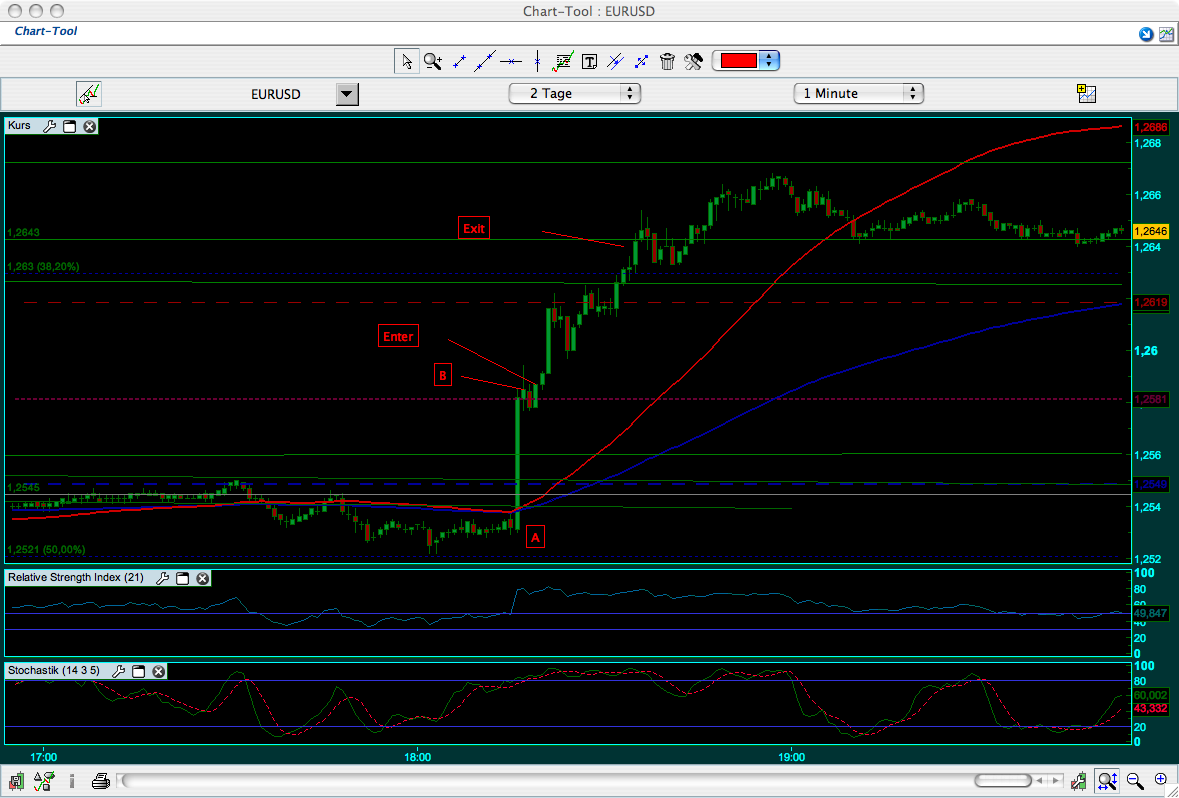Open Stochastik panel wrench settings

(x=118, y=671)
